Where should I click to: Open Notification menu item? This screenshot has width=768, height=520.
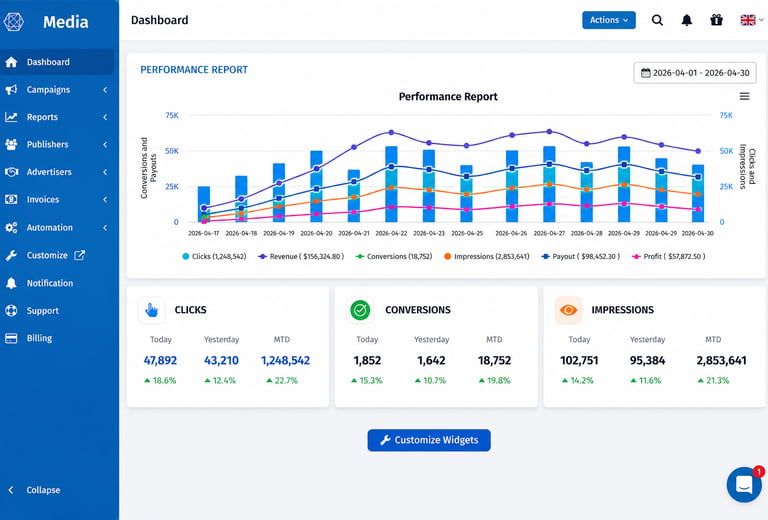[57, 283]
